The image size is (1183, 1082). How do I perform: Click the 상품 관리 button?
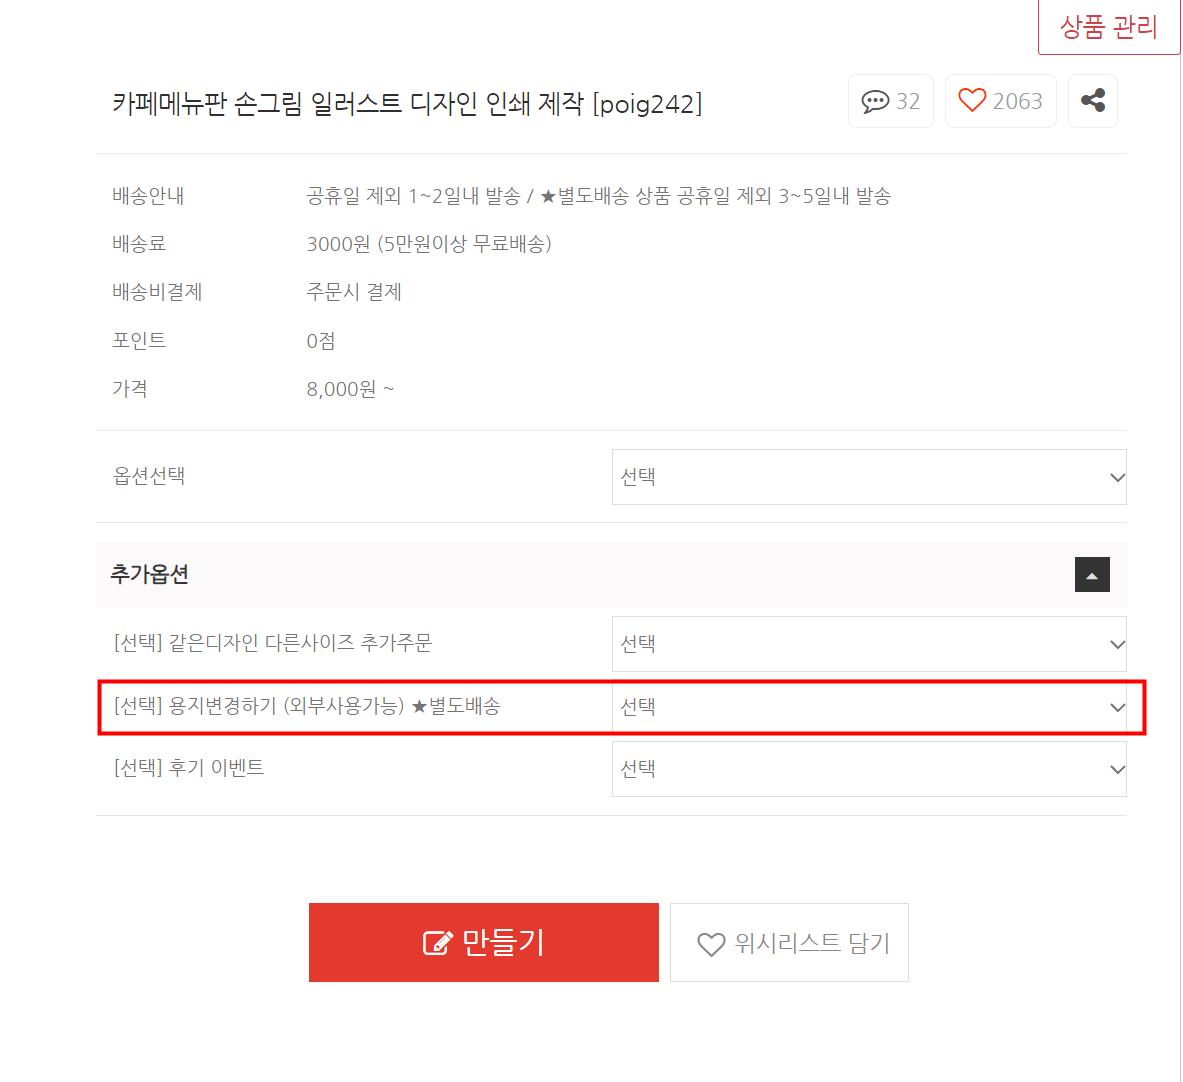click(1109, 26)
